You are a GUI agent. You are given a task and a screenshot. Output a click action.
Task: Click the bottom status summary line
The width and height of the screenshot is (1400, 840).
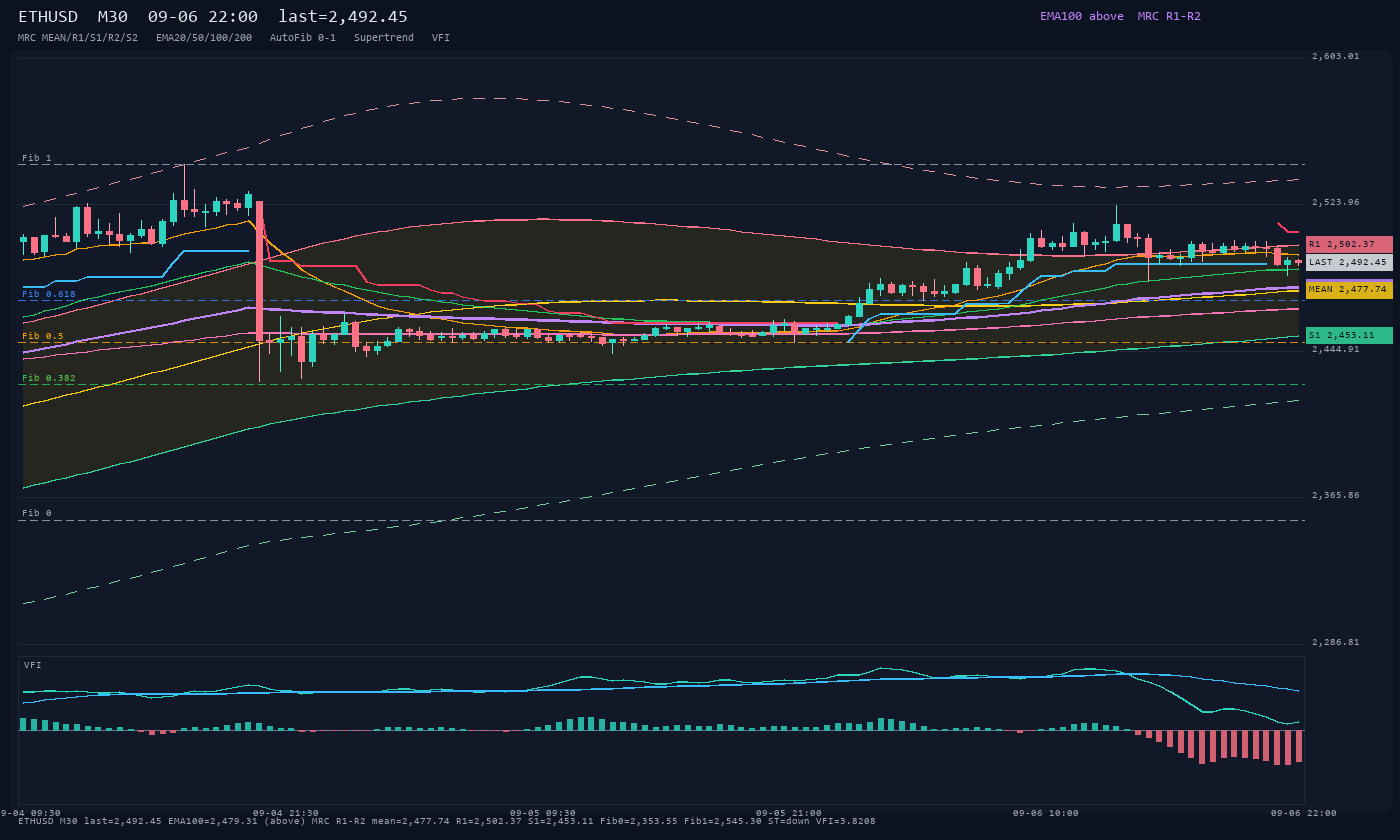tap(447, 821)
